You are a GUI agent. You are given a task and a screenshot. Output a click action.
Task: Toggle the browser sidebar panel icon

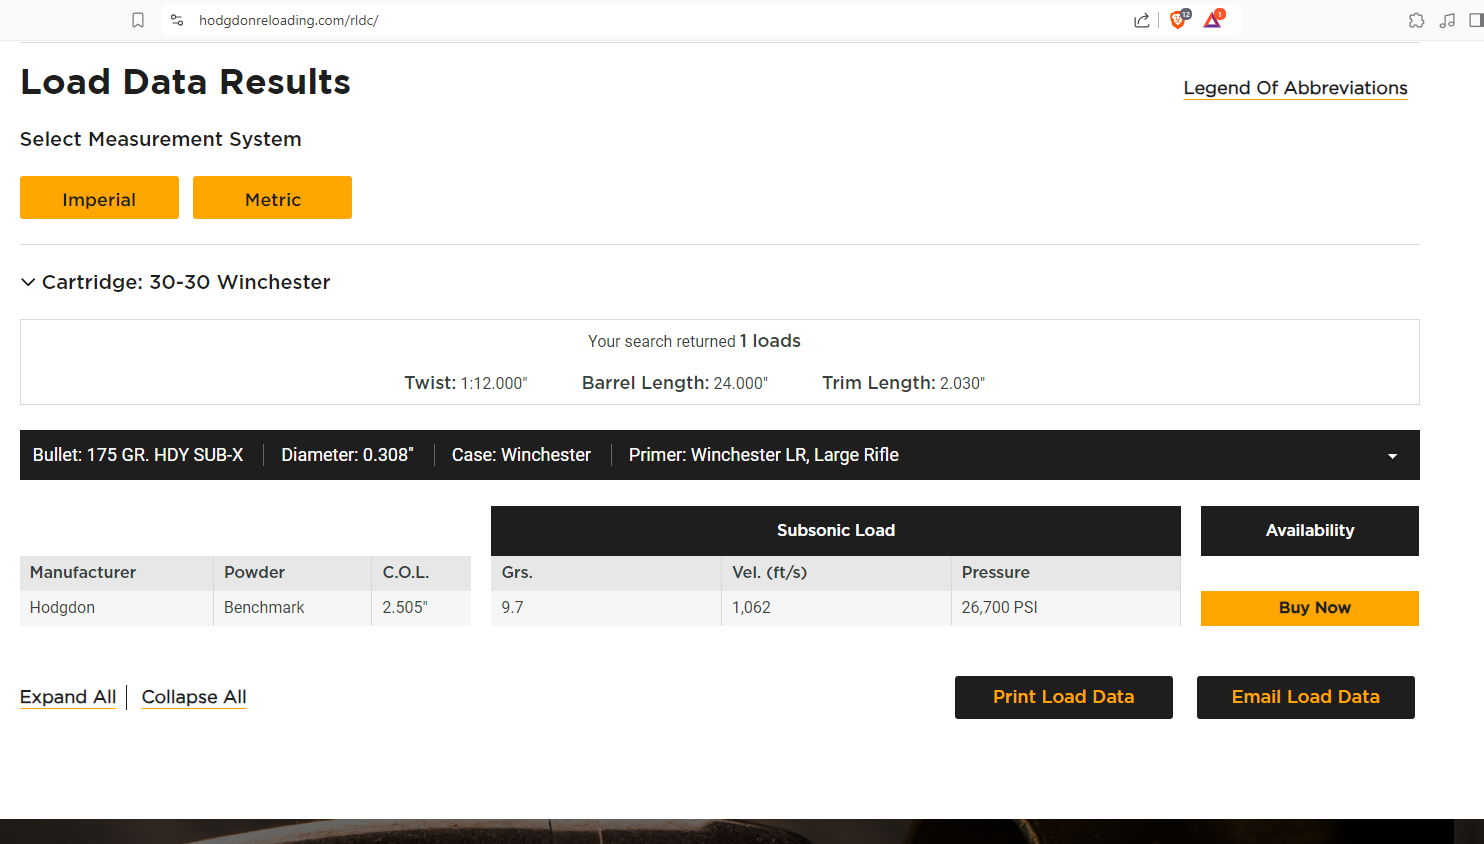pos(1476,20)
